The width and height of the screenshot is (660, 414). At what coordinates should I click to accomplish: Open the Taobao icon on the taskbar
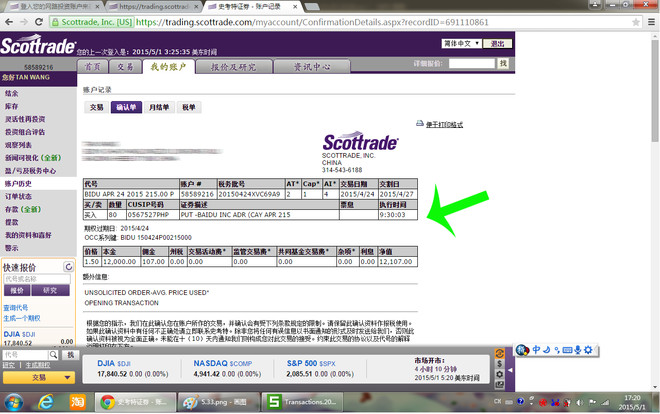[x=77, y=402]
